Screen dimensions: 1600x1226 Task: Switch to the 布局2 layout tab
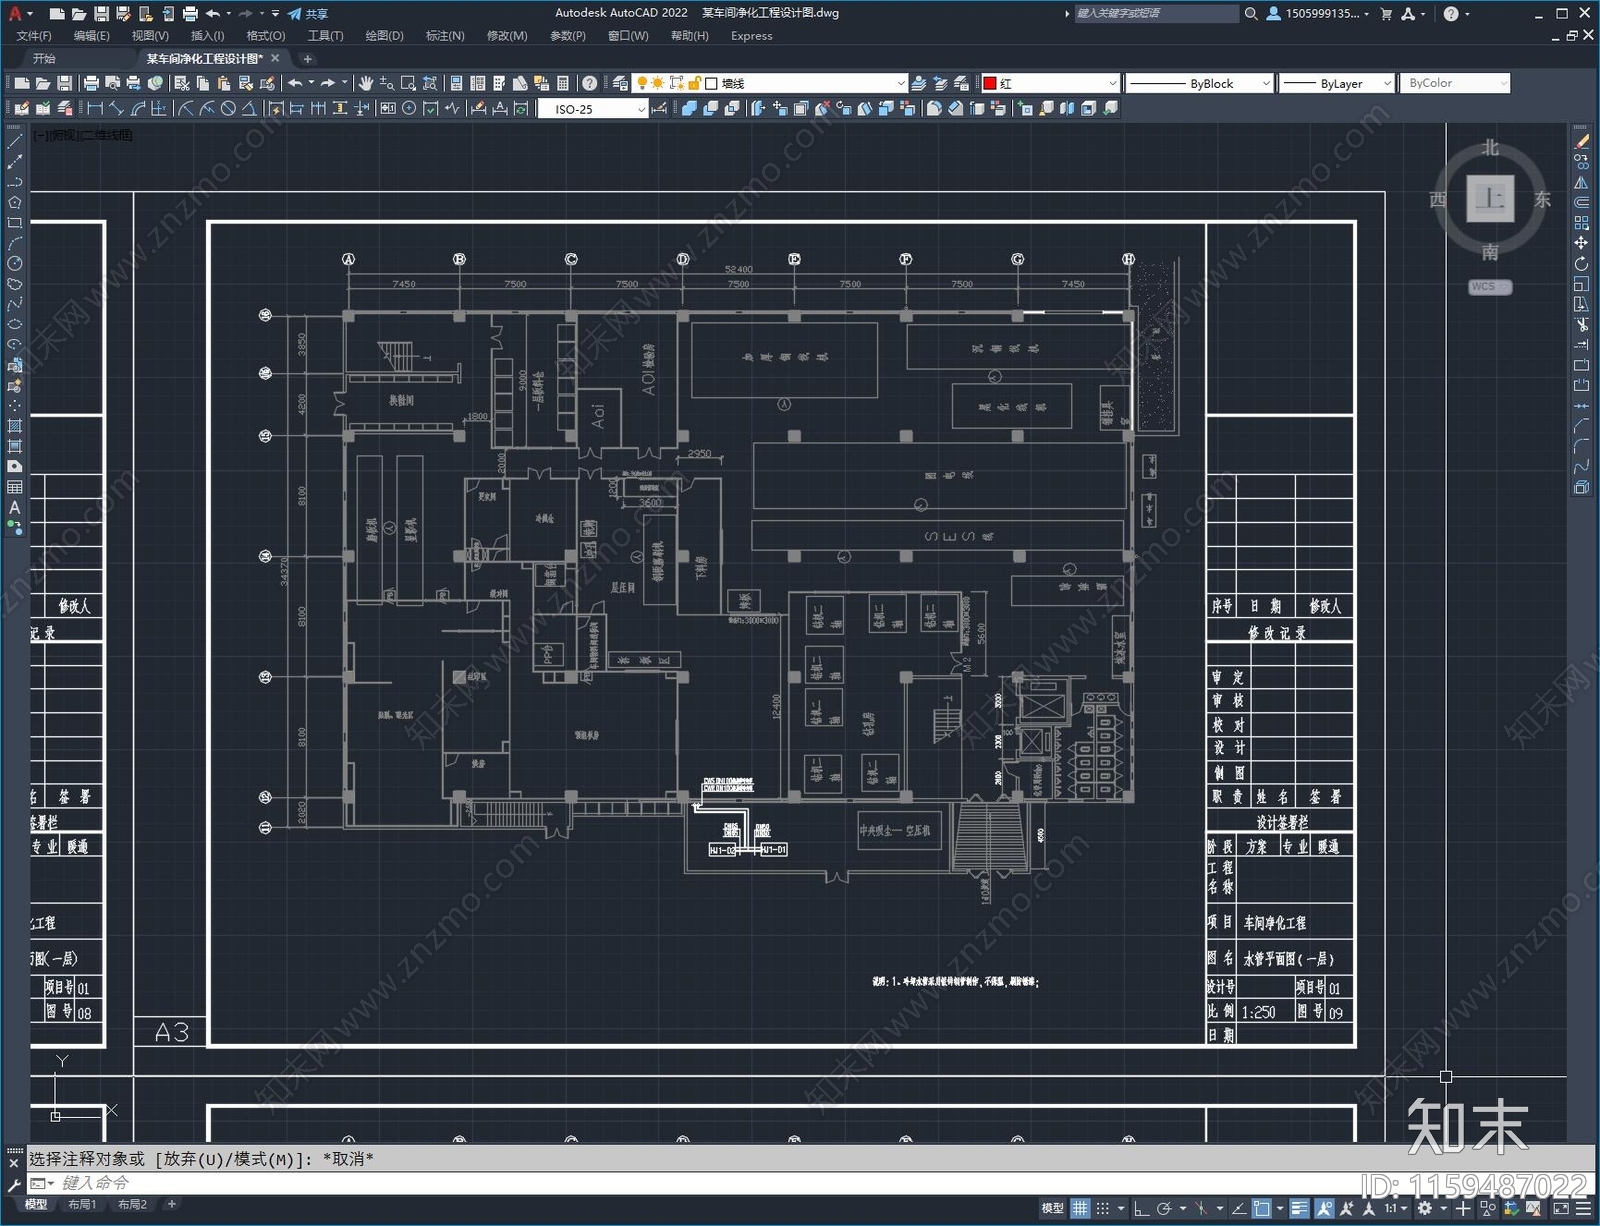tap(132, 1205)
